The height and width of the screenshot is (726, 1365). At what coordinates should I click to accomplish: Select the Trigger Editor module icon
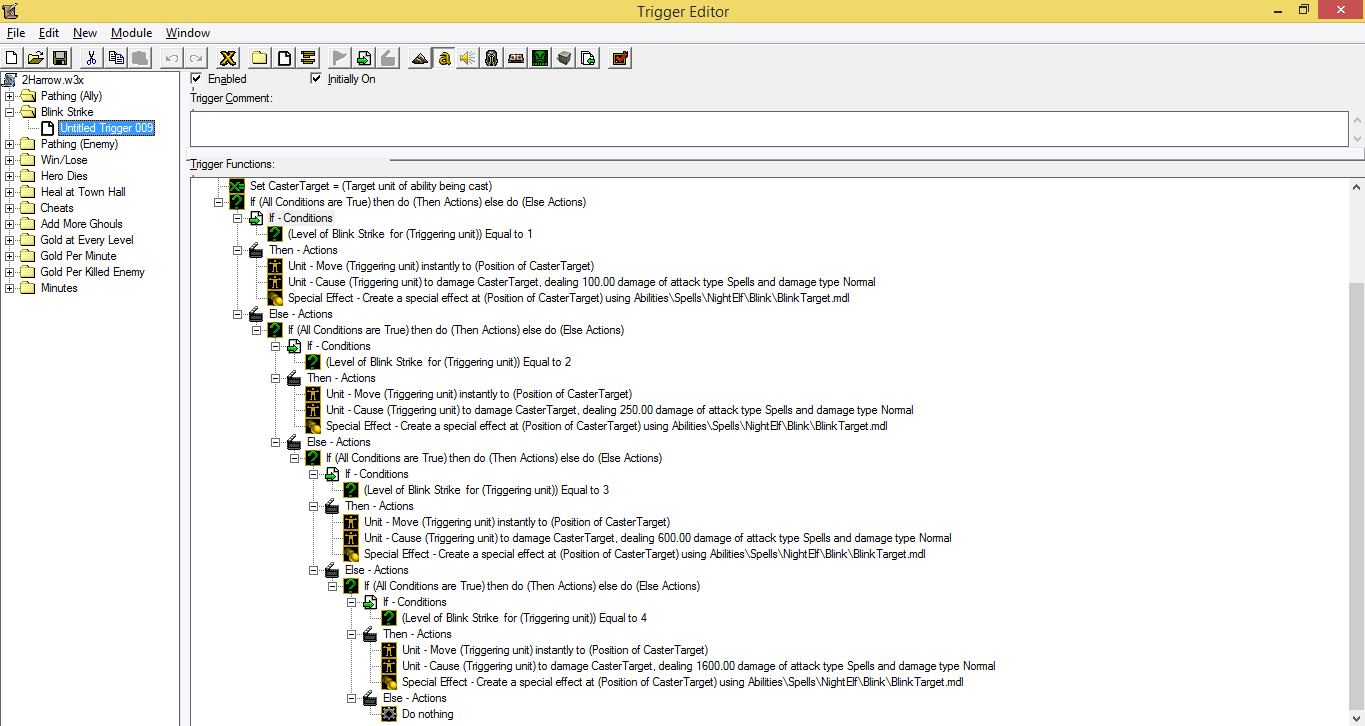444,58
